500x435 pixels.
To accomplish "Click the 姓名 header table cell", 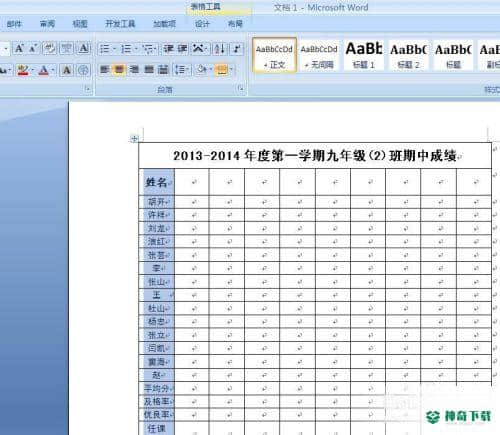I will point(157,182).
